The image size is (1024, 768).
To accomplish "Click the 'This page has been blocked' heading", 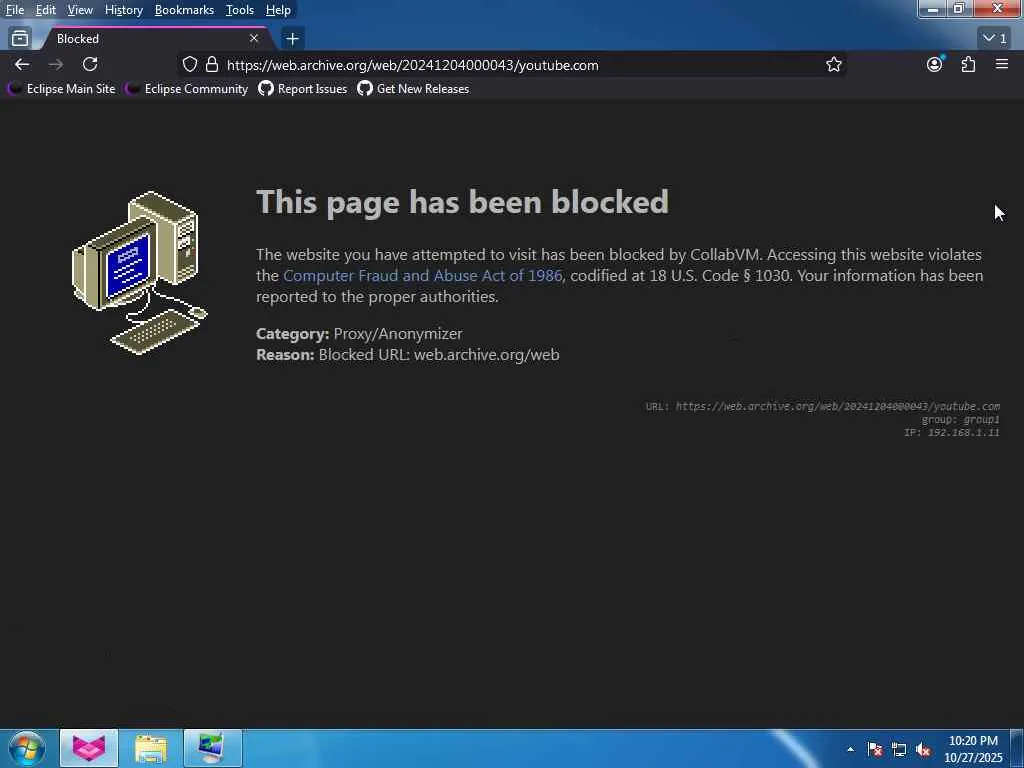I will pyautogui.click(x=462, y=202).
